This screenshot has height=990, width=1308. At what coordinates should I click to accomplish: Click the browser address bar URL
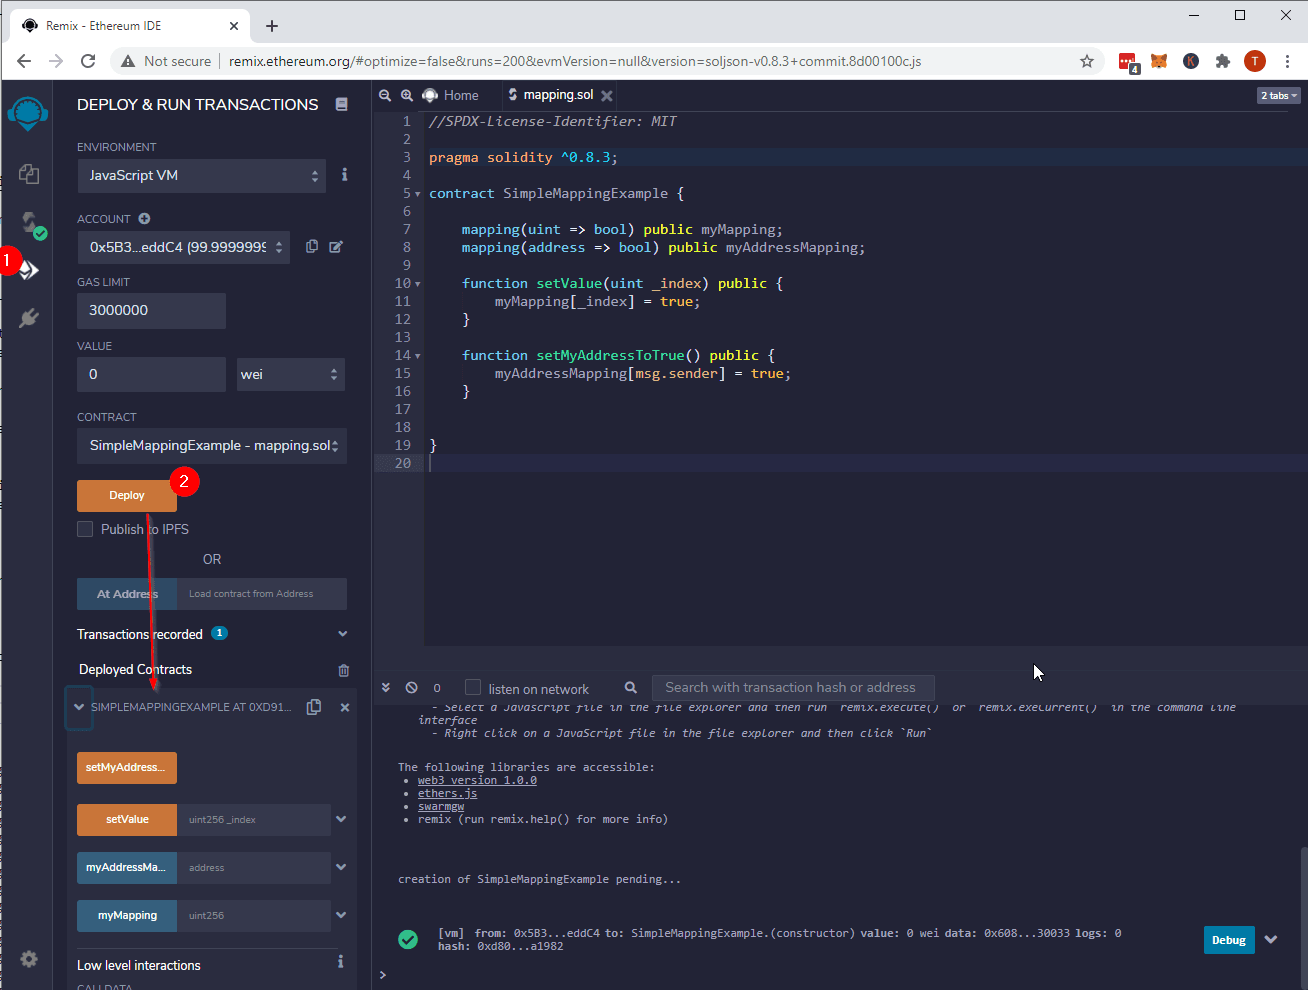tap(575, 61)
